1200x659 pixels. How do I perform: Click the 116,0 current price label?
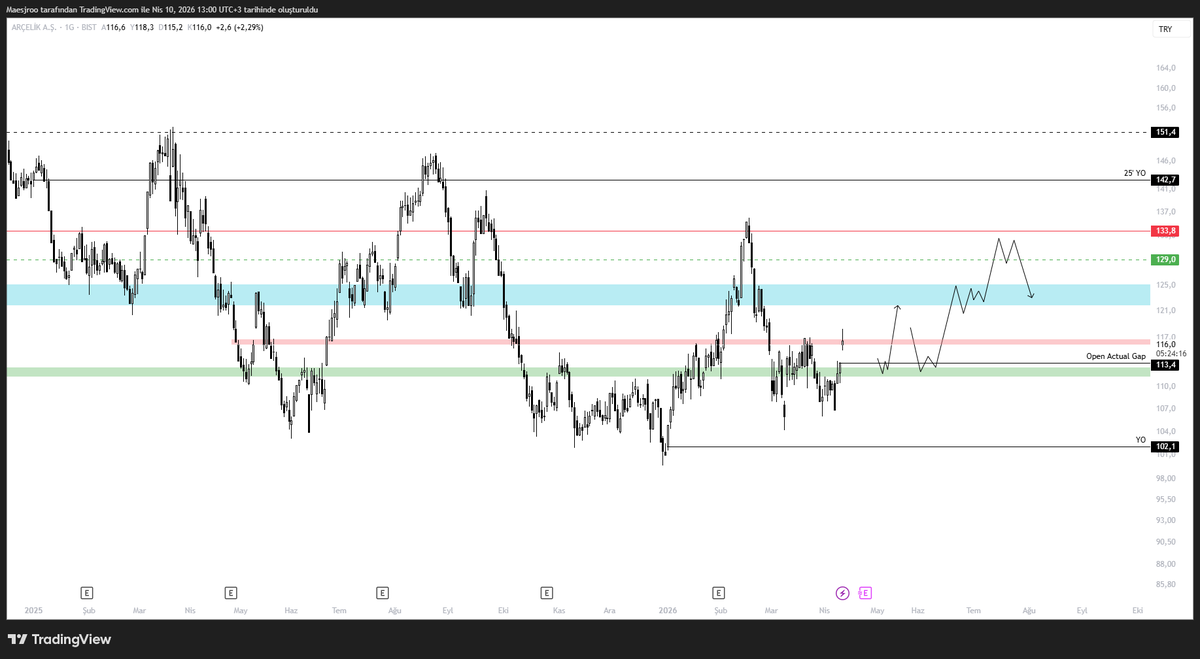[1165, 344]
